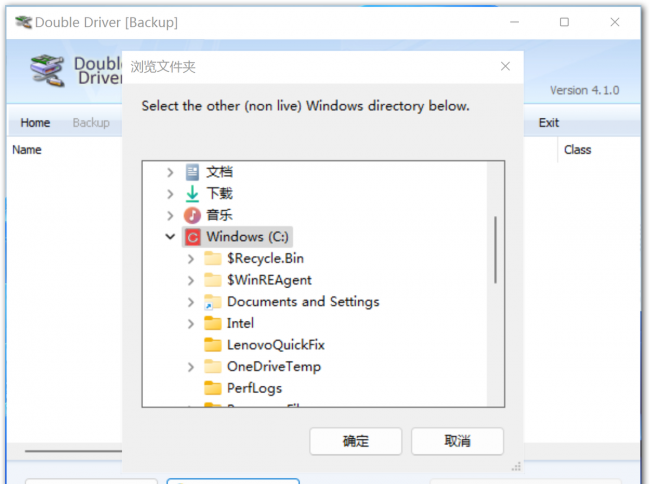This screenshot has height=484, width=650.
Task: Maximize the Double Driver window
Action: tap(564, 22)
